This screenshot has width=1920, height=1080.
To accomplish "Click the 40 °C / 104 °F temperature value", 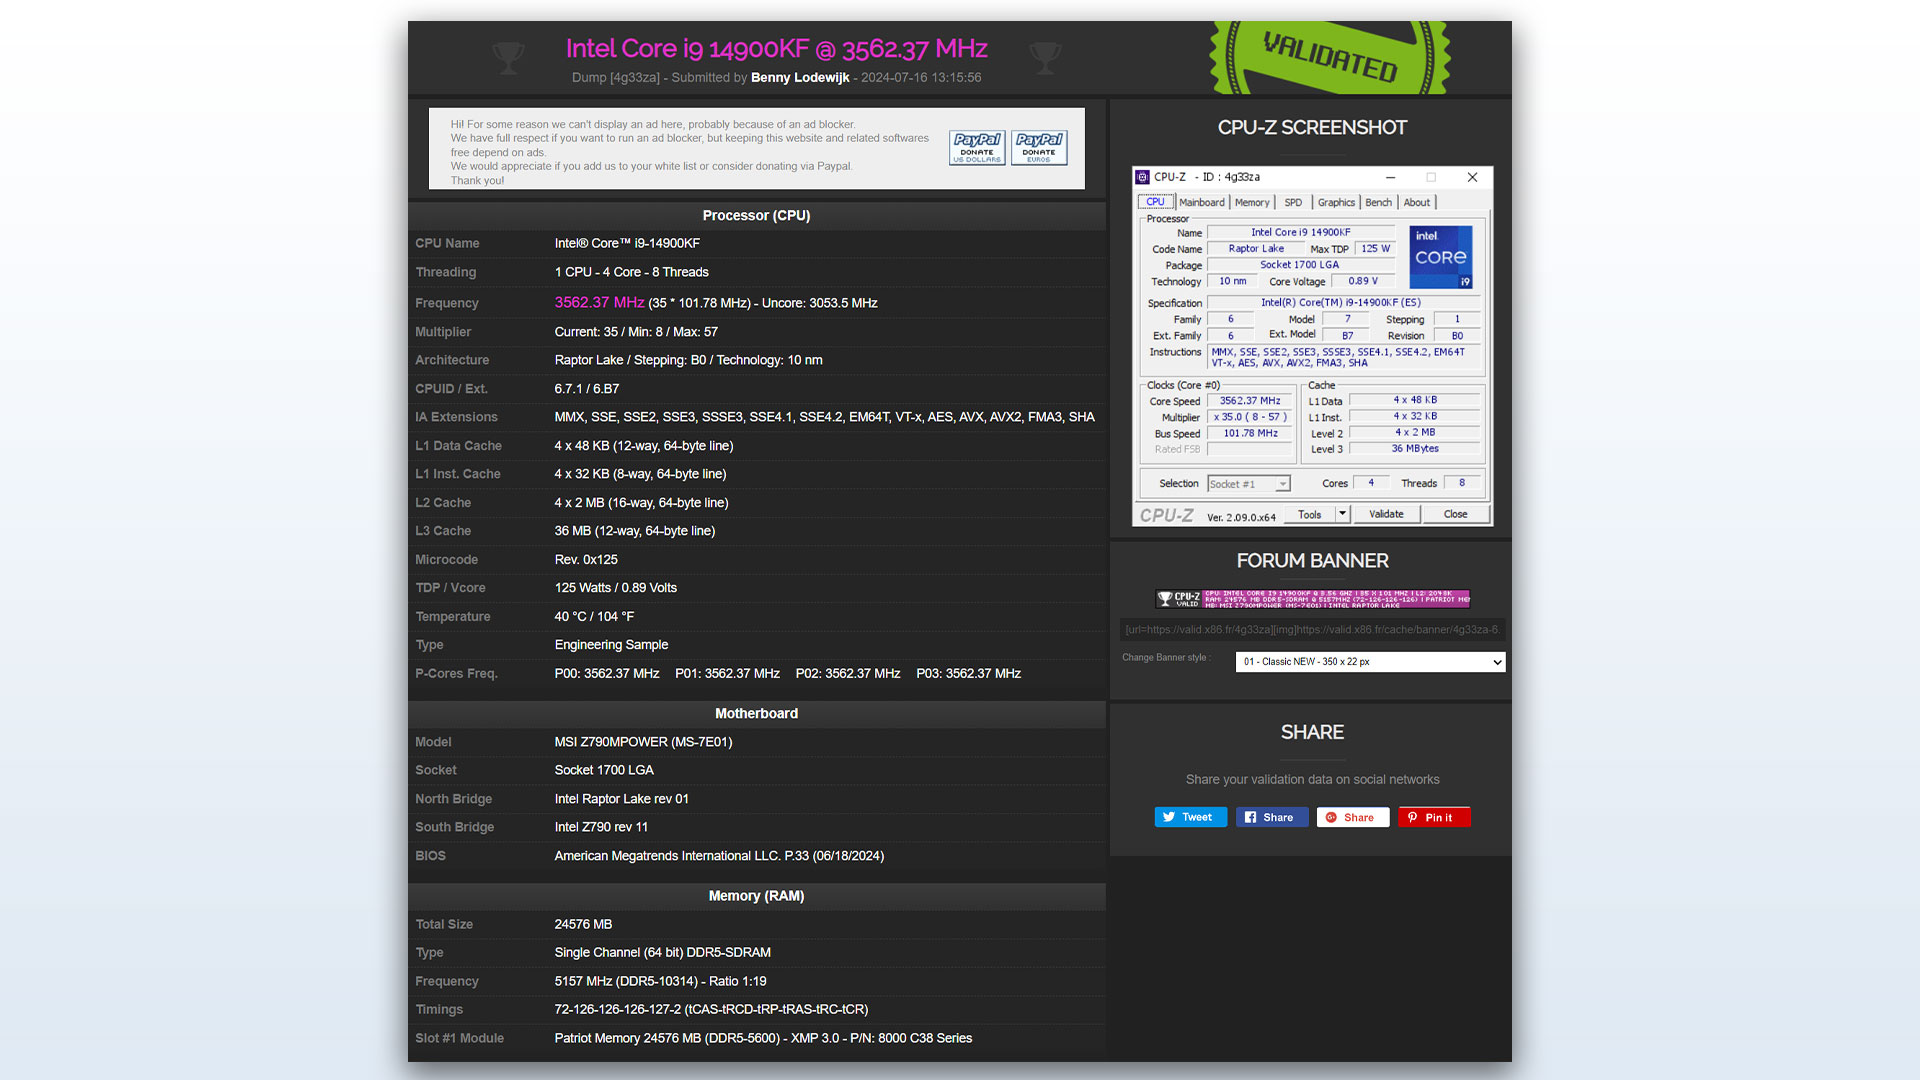I will click(x=594, y=617).
